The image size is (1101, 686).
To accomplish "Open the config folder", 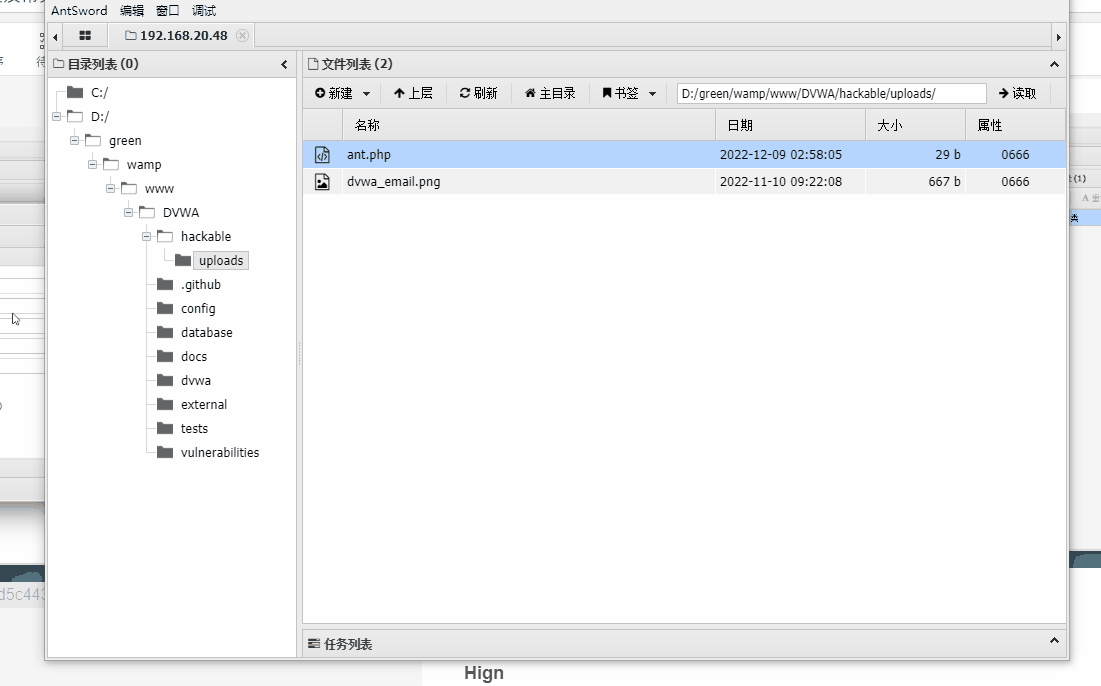I will [x=198, y=309].
